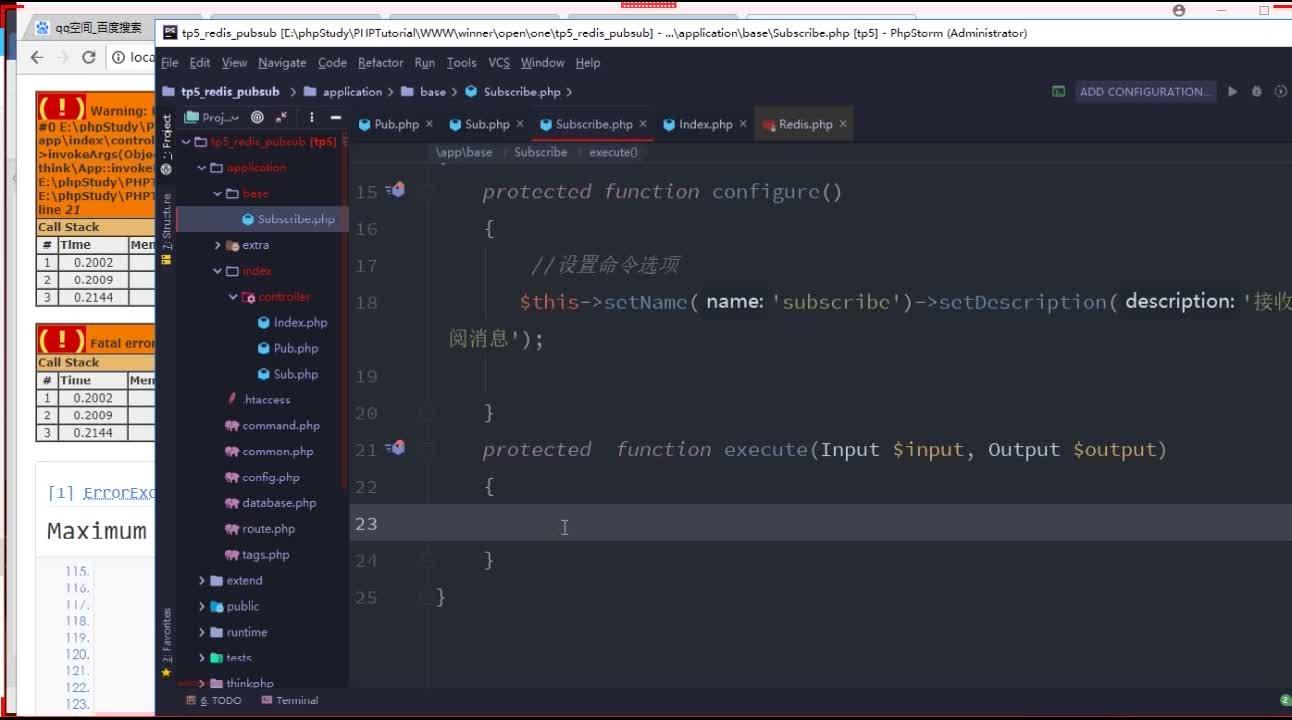Click the gutter override marker on line 21

coord(397,448)
